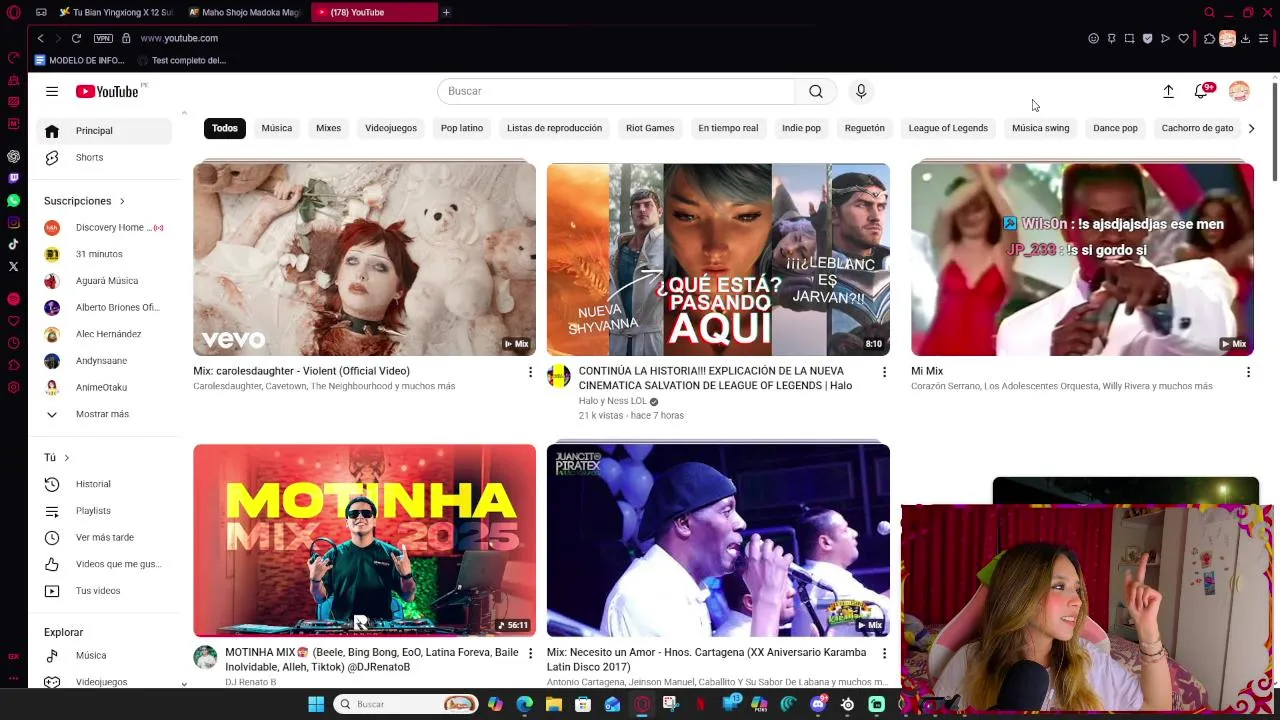This screenshot has height=720, width=1280.
Task: Select the League of Legends filter chip
Action: click(948, 128)
